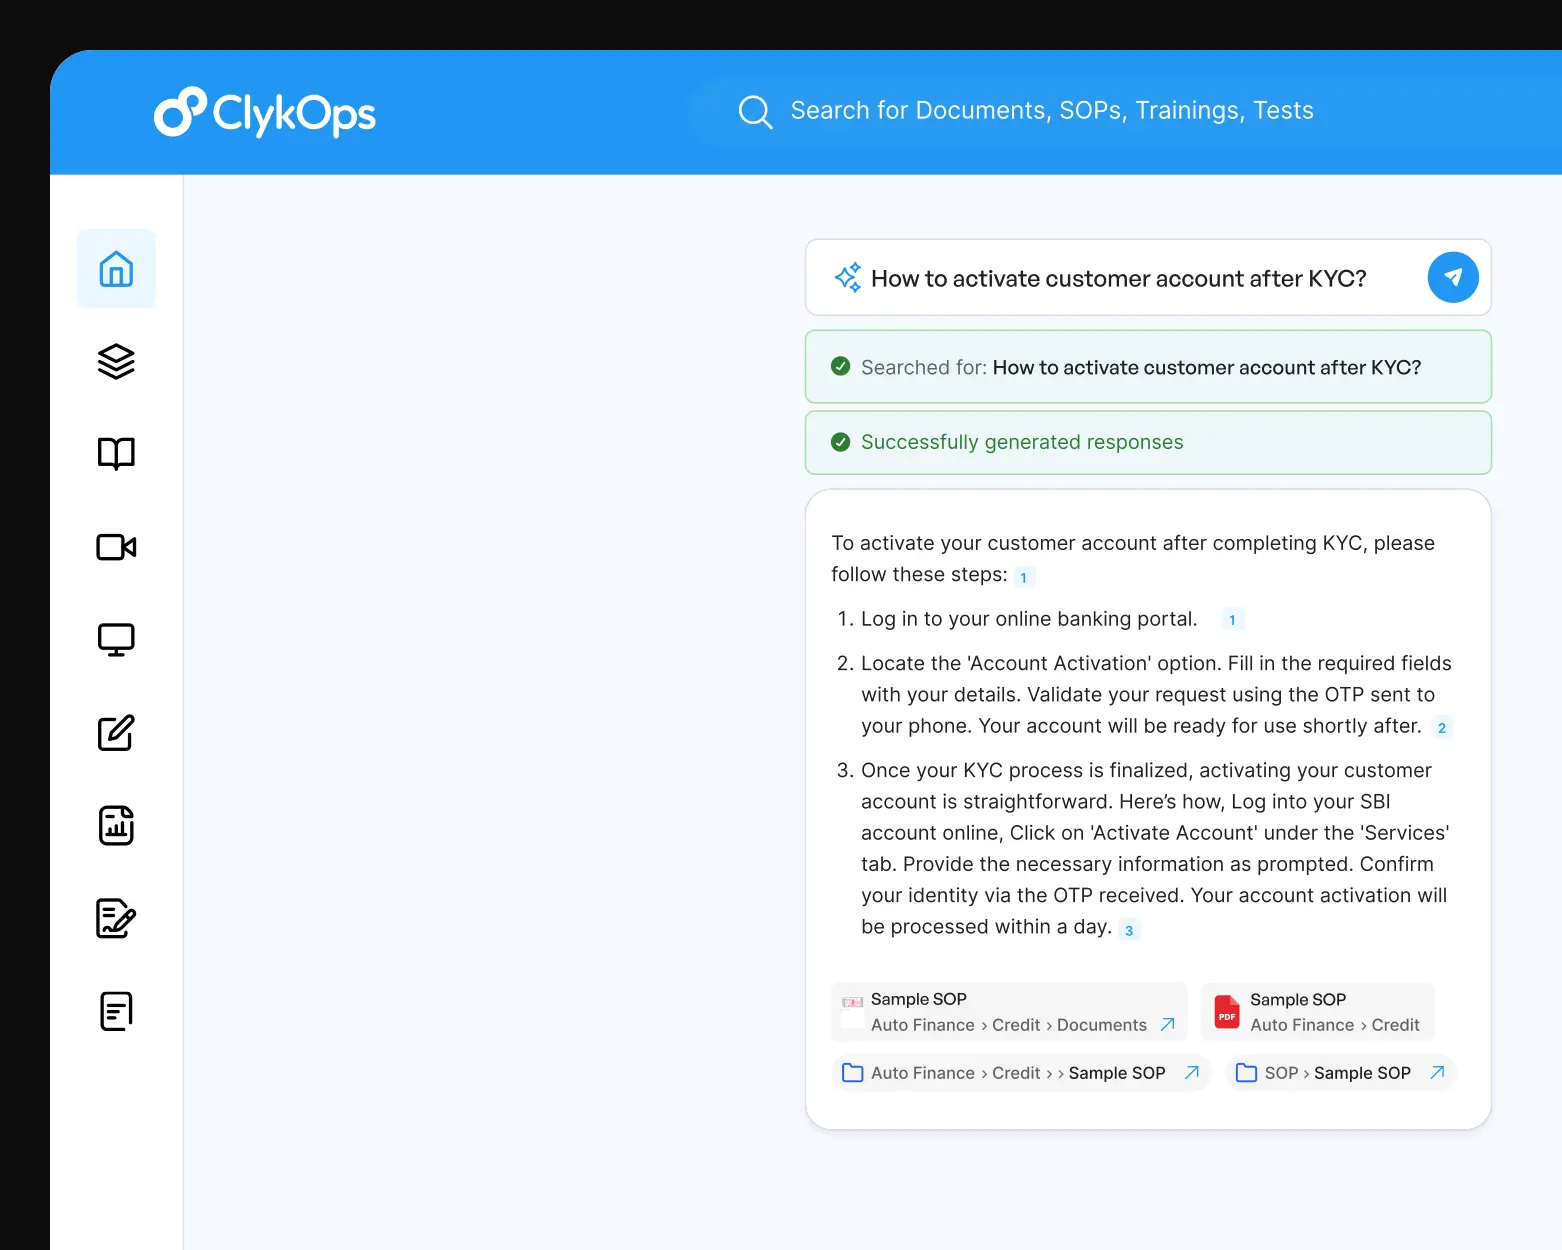
Task: Click the magnifier search icon
Action: point(755,112)
